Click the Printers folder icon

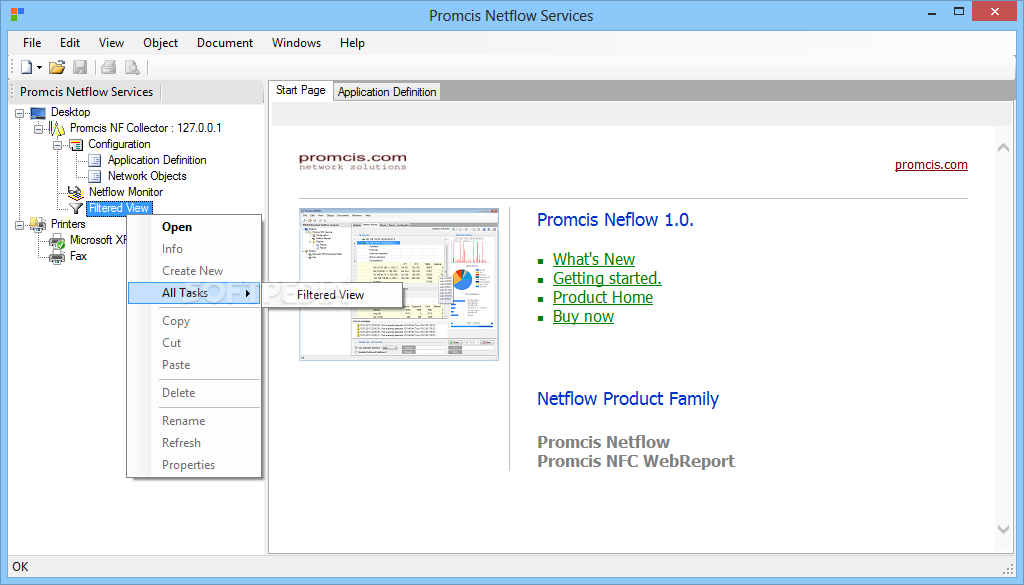tap(38, 224)
